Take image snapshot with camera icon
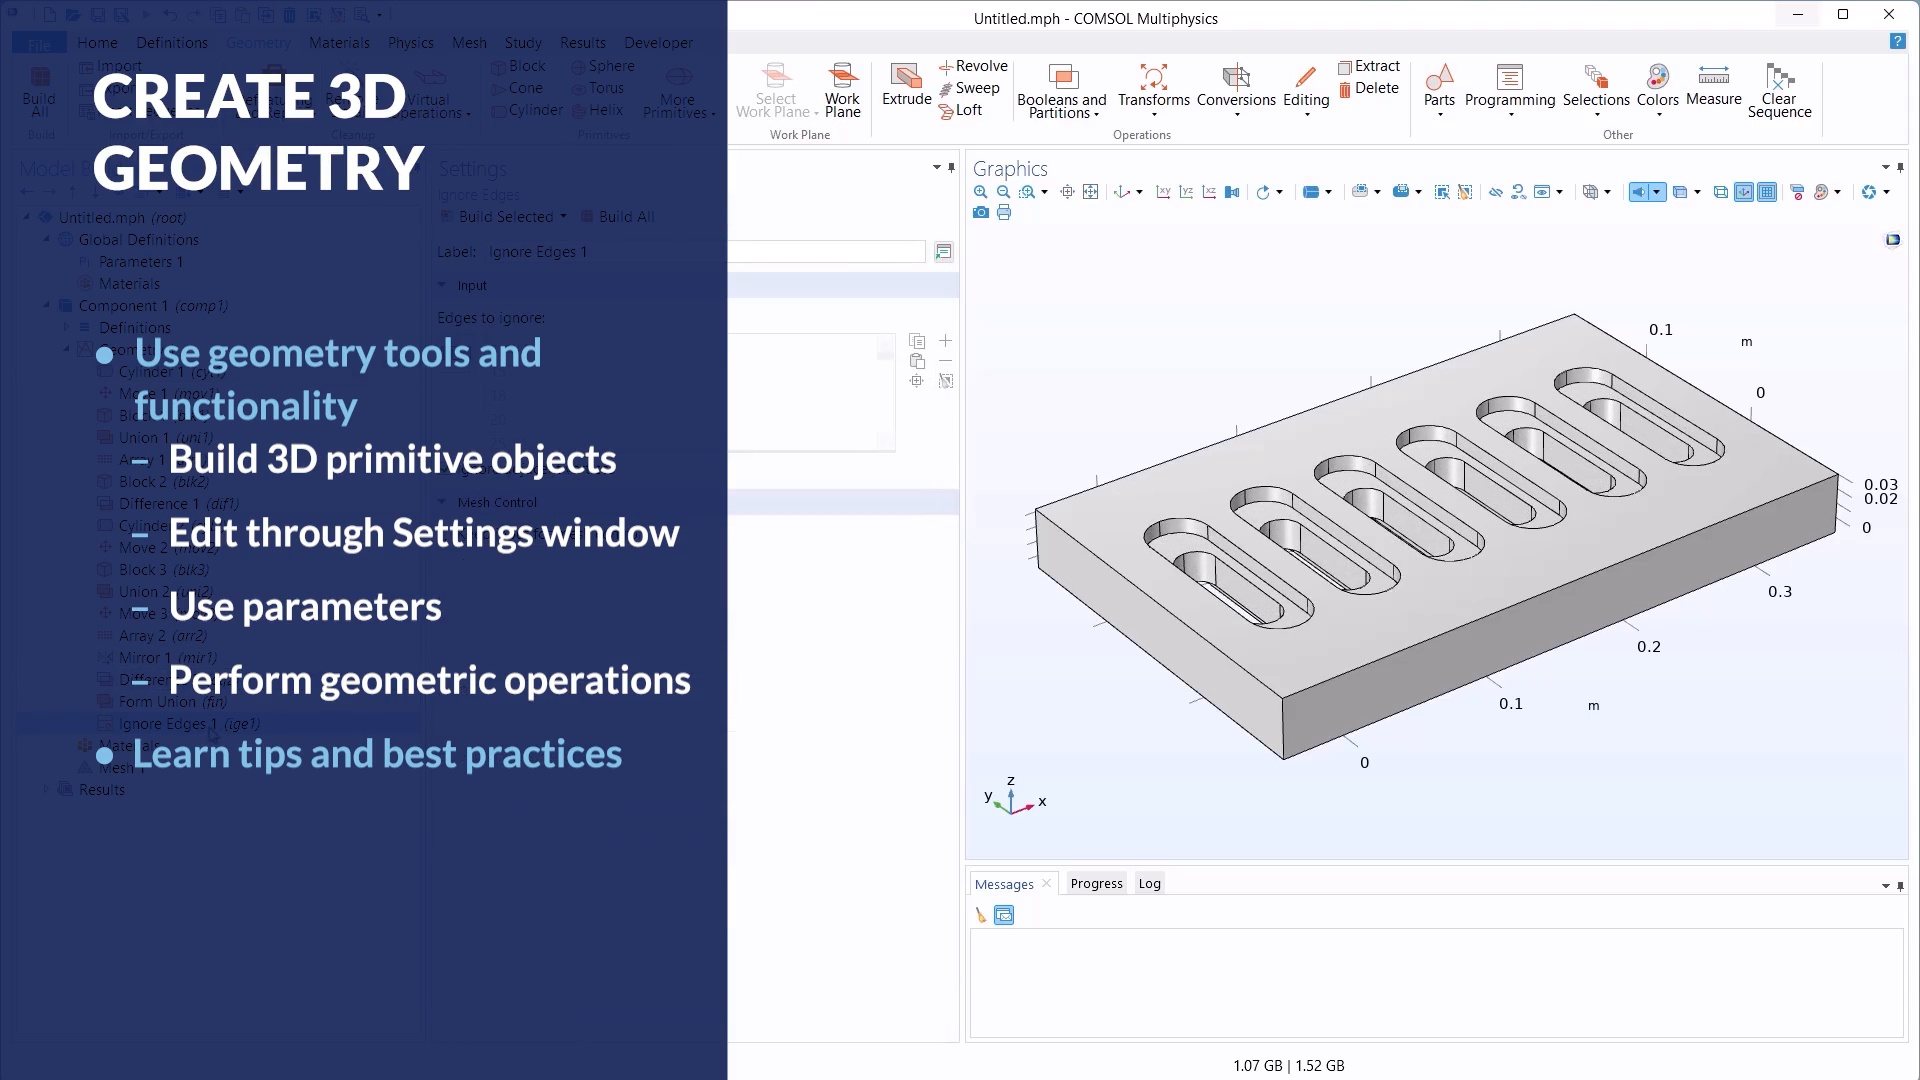The width and height of the screenshot is (1920, 1080). (x=981, y=213)
